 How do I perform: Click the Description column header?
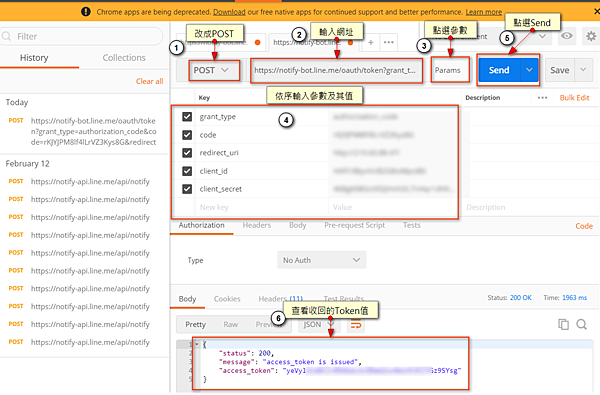[483, 98]
